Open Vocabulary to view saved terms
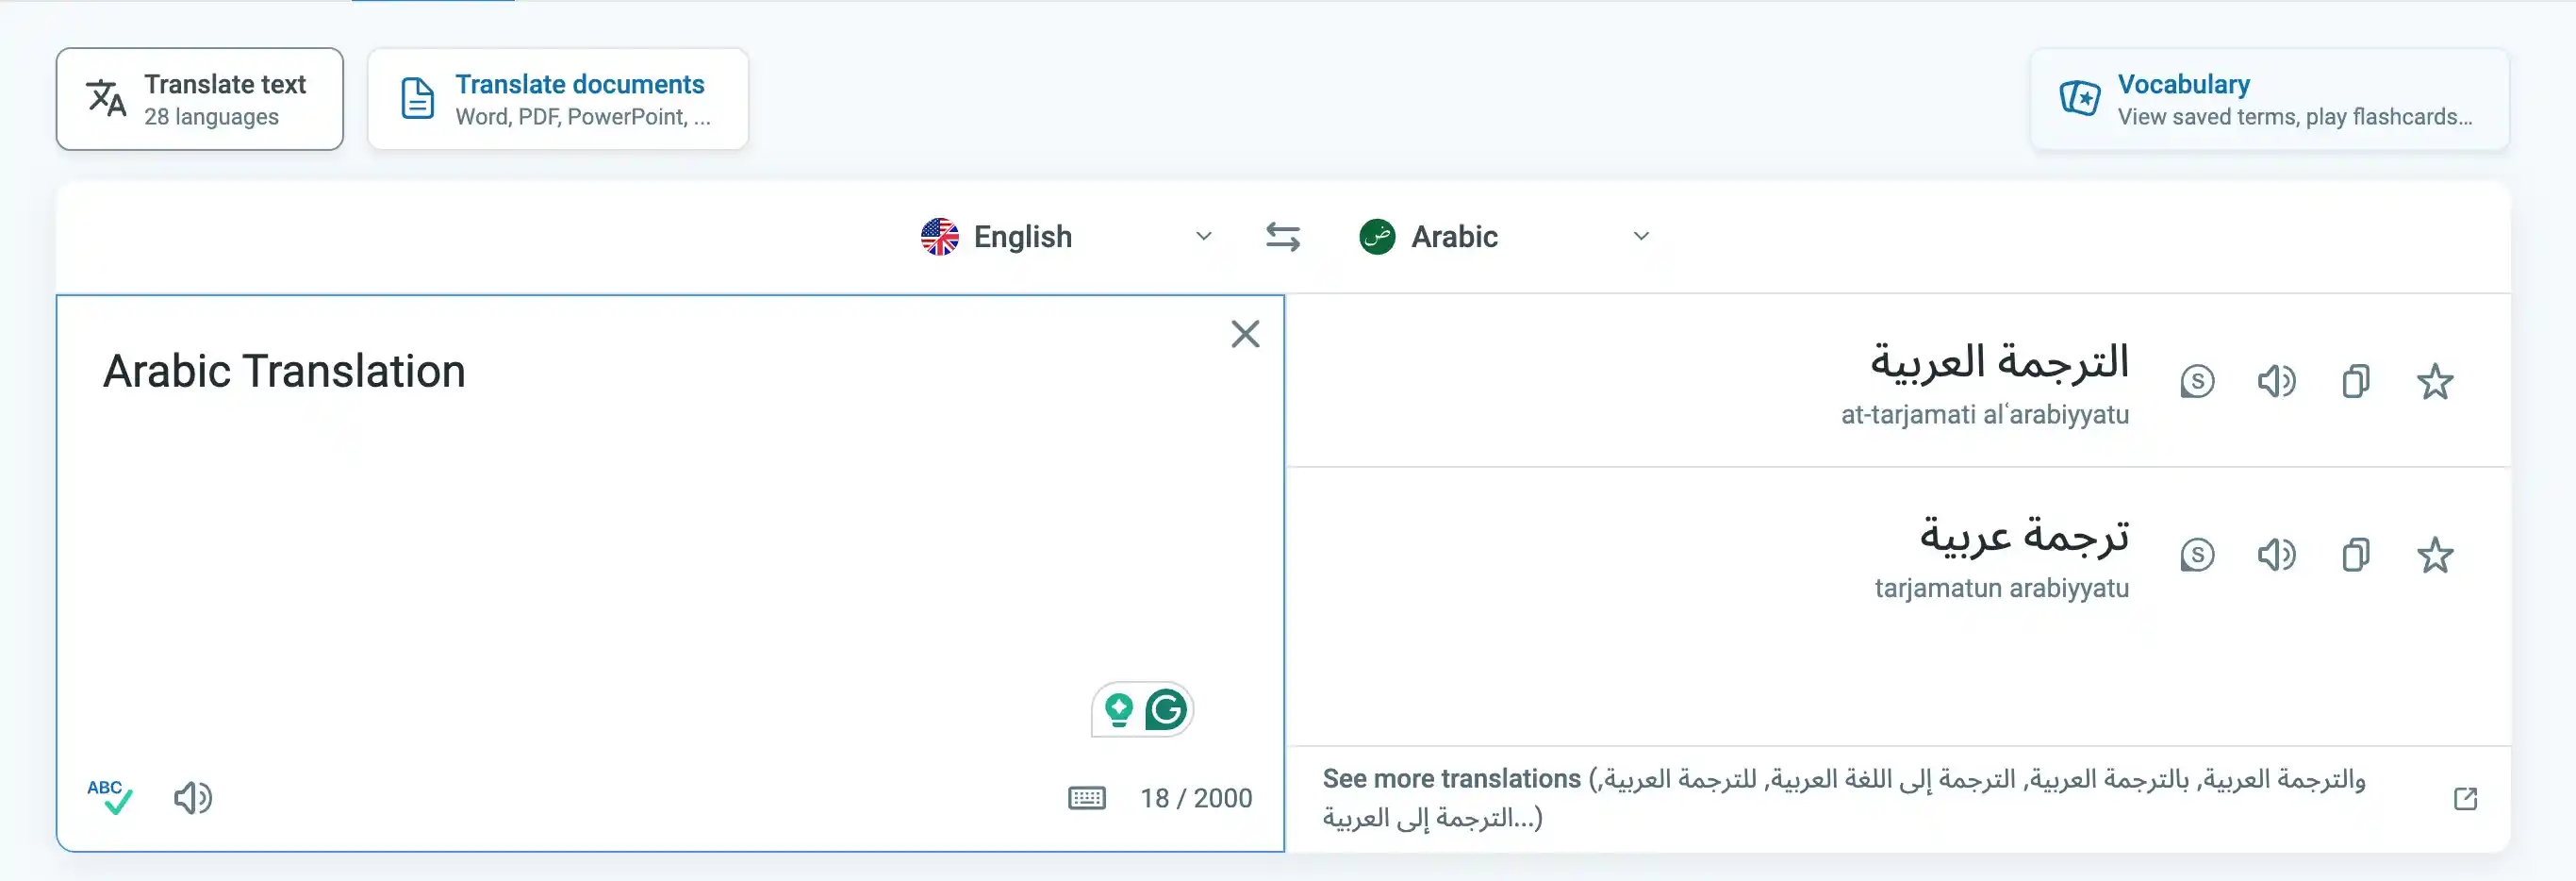 coord(2270,98)
